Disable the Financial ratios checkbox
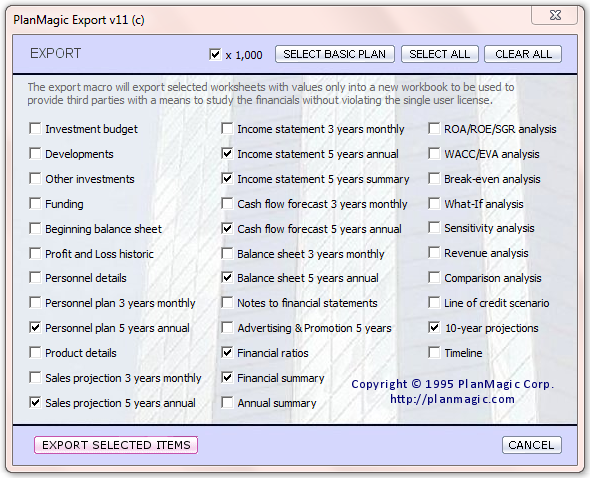This screenshot has width=590, height=478. 227,353
